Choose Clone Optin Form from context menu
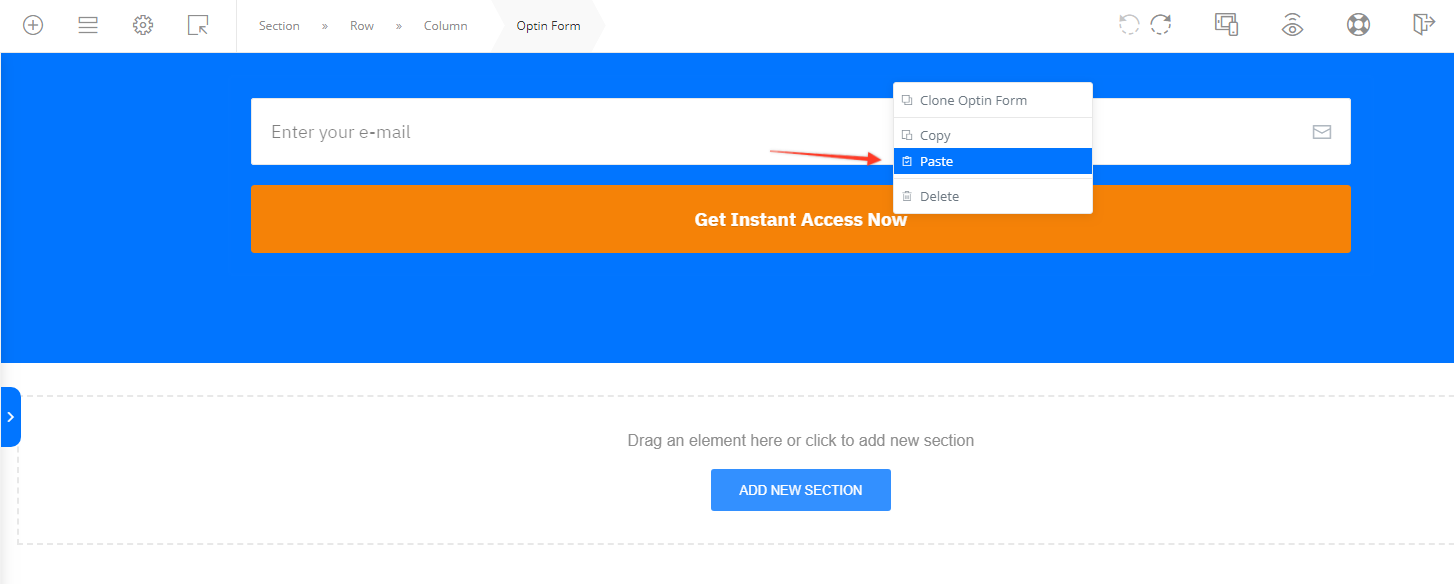 pyautogui.click(x=993, y=100)
